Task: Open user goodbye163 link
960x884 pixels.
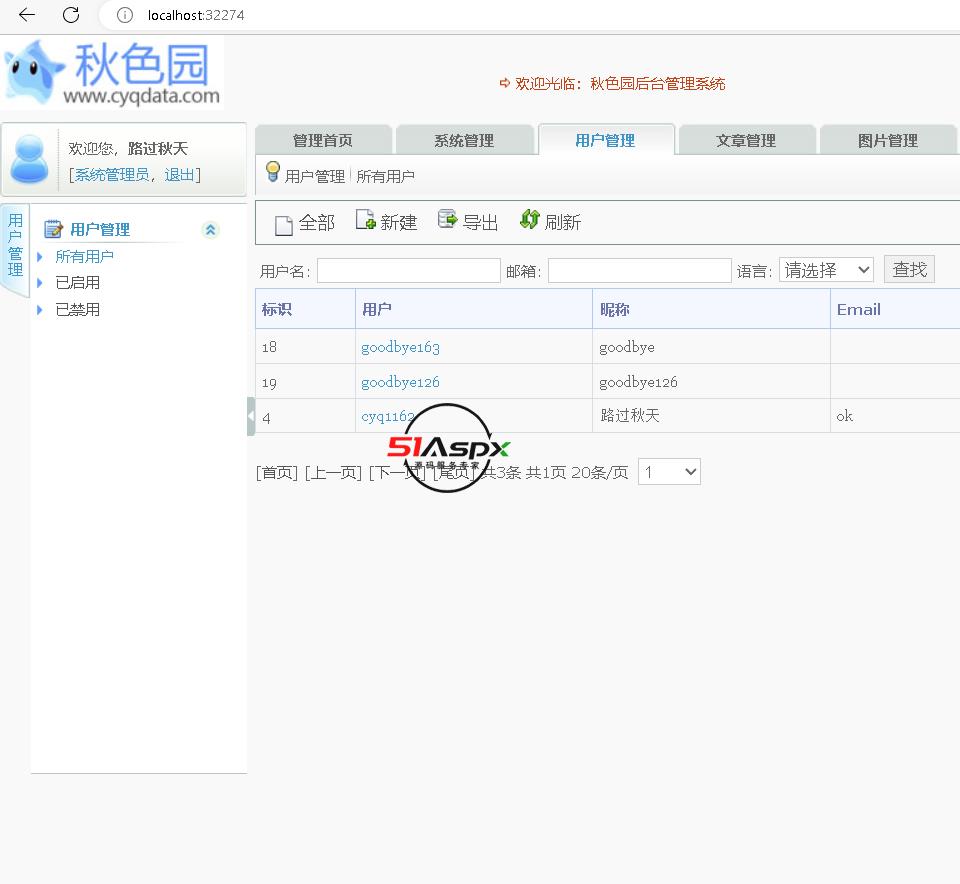Action: (400, 347)
